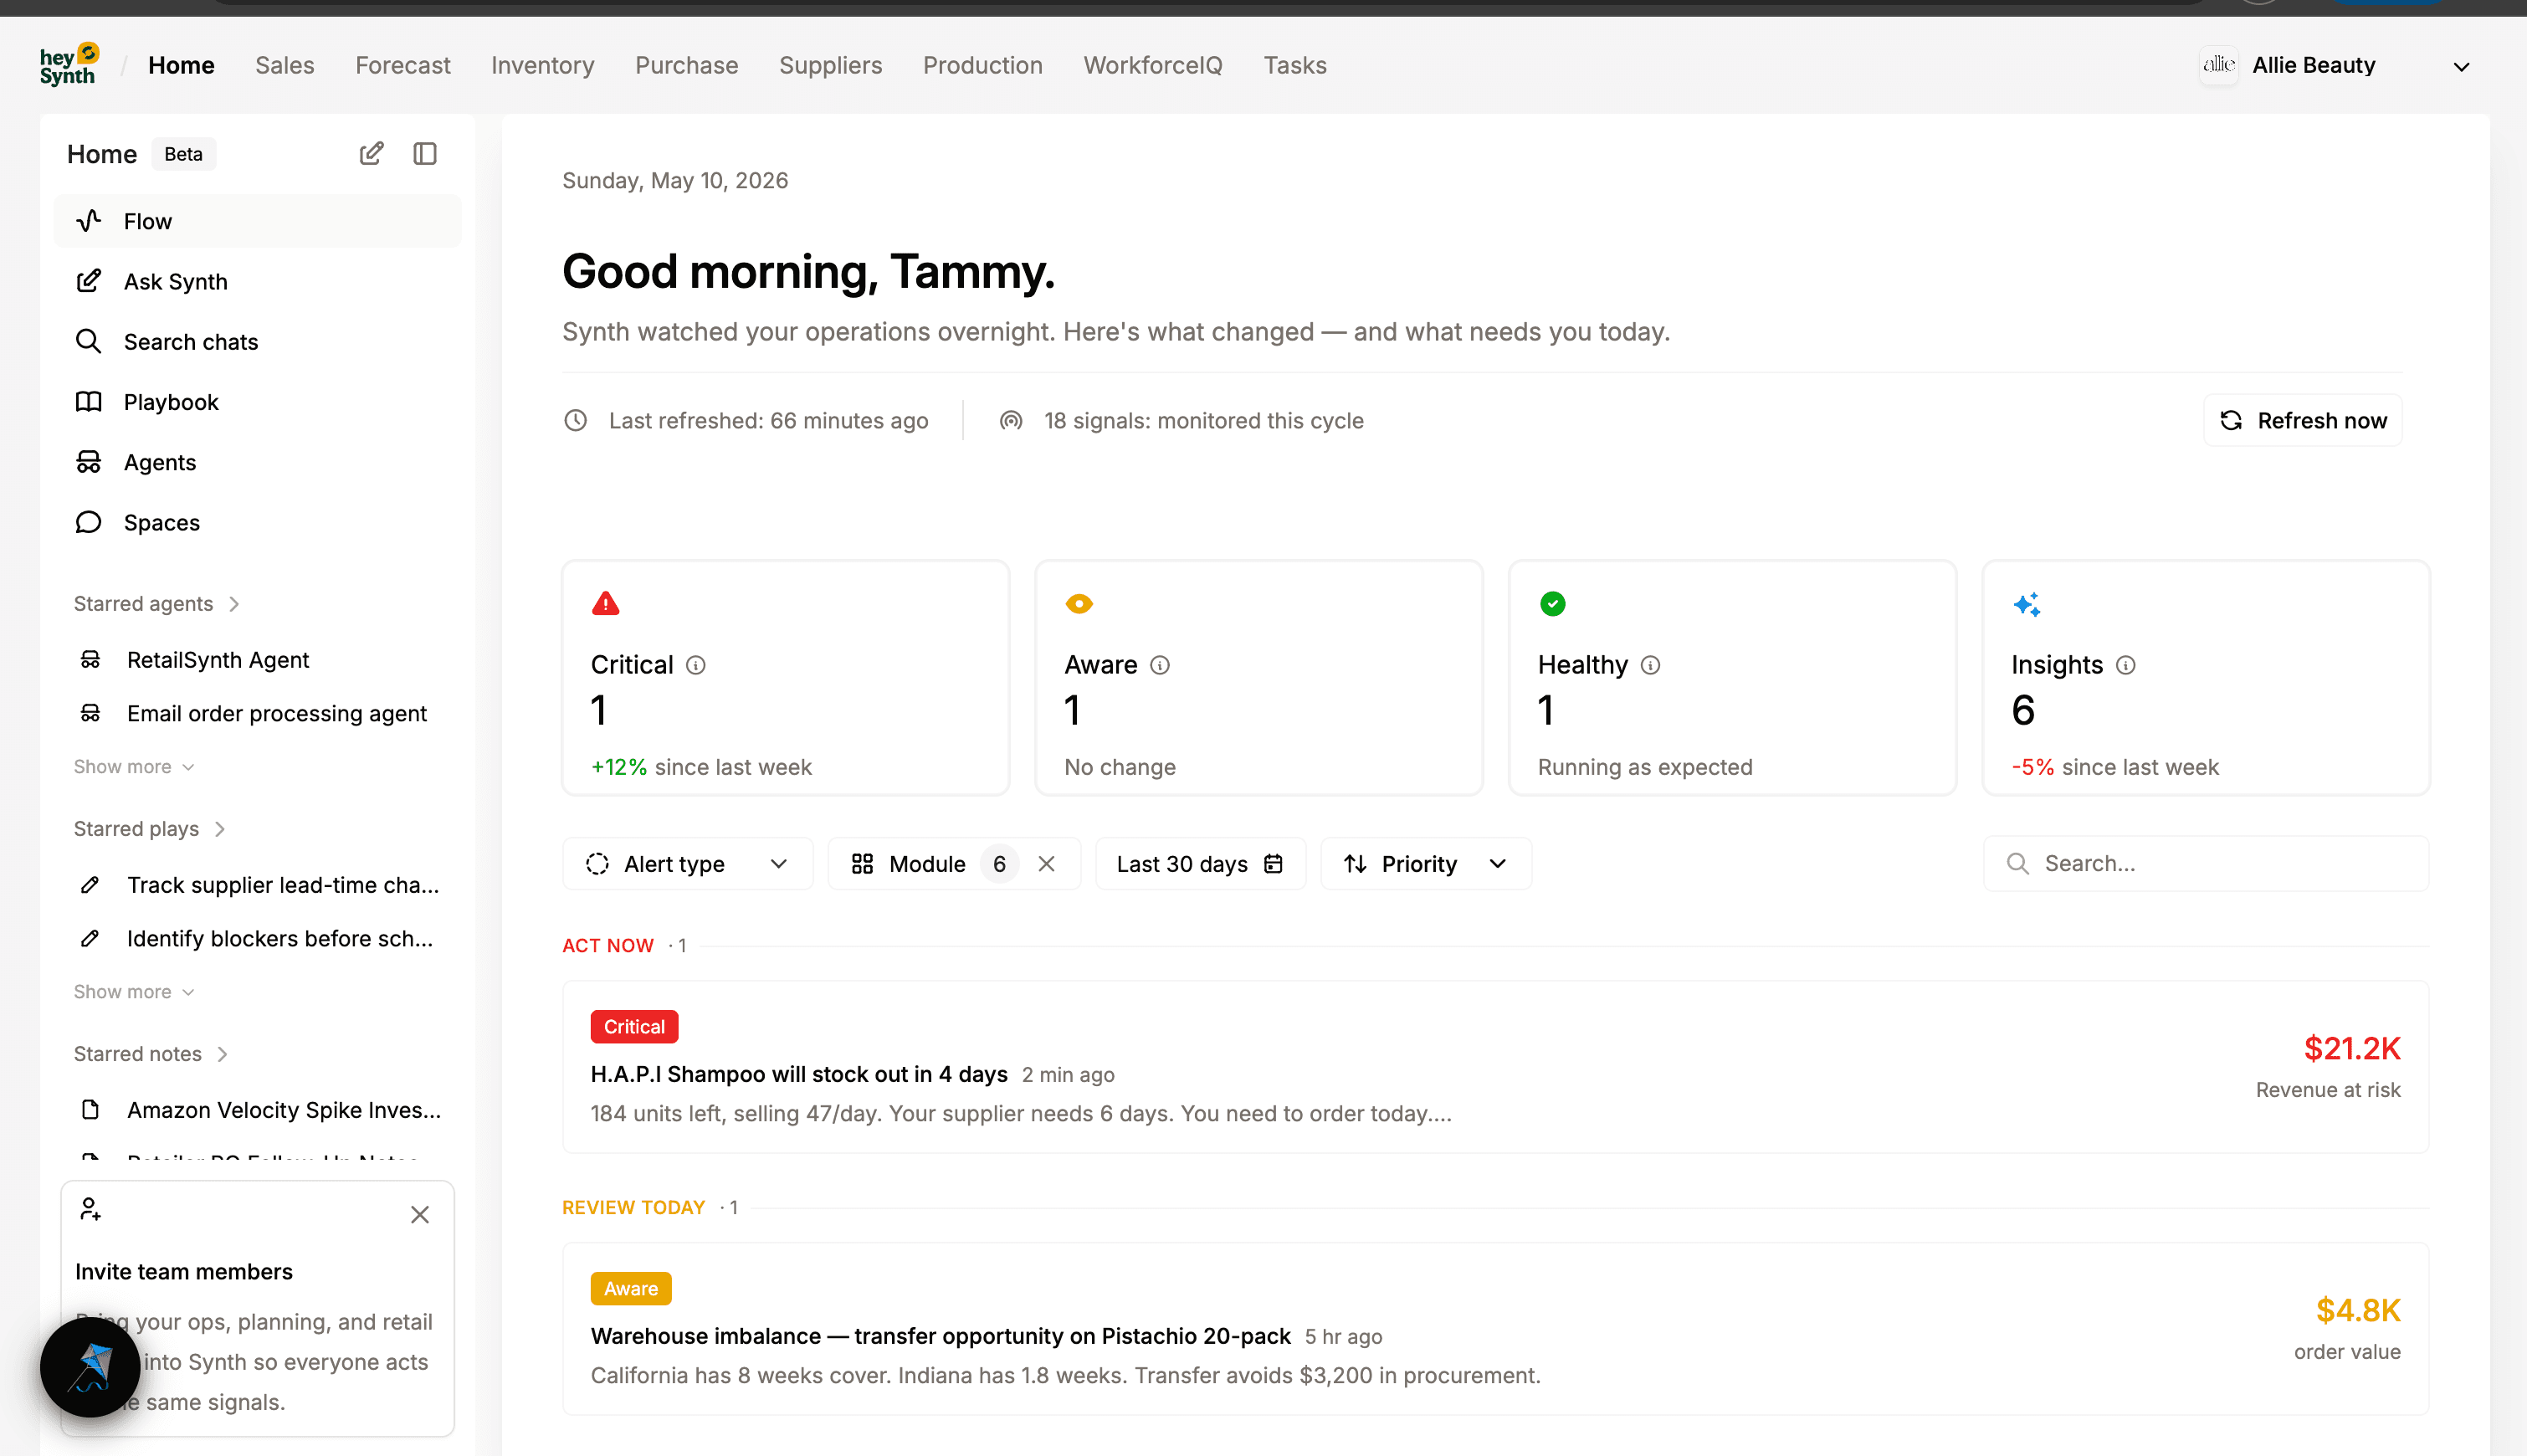
Task: Click the Aware info icon
Action: (1160, 665)
